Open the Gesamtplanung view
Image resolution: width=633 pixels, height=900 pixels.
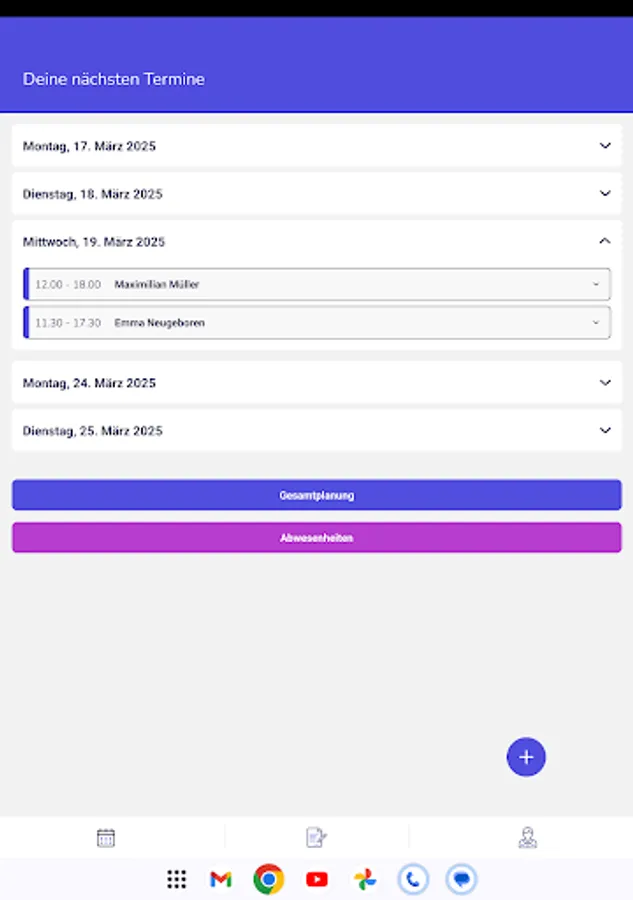pos(316,494)
